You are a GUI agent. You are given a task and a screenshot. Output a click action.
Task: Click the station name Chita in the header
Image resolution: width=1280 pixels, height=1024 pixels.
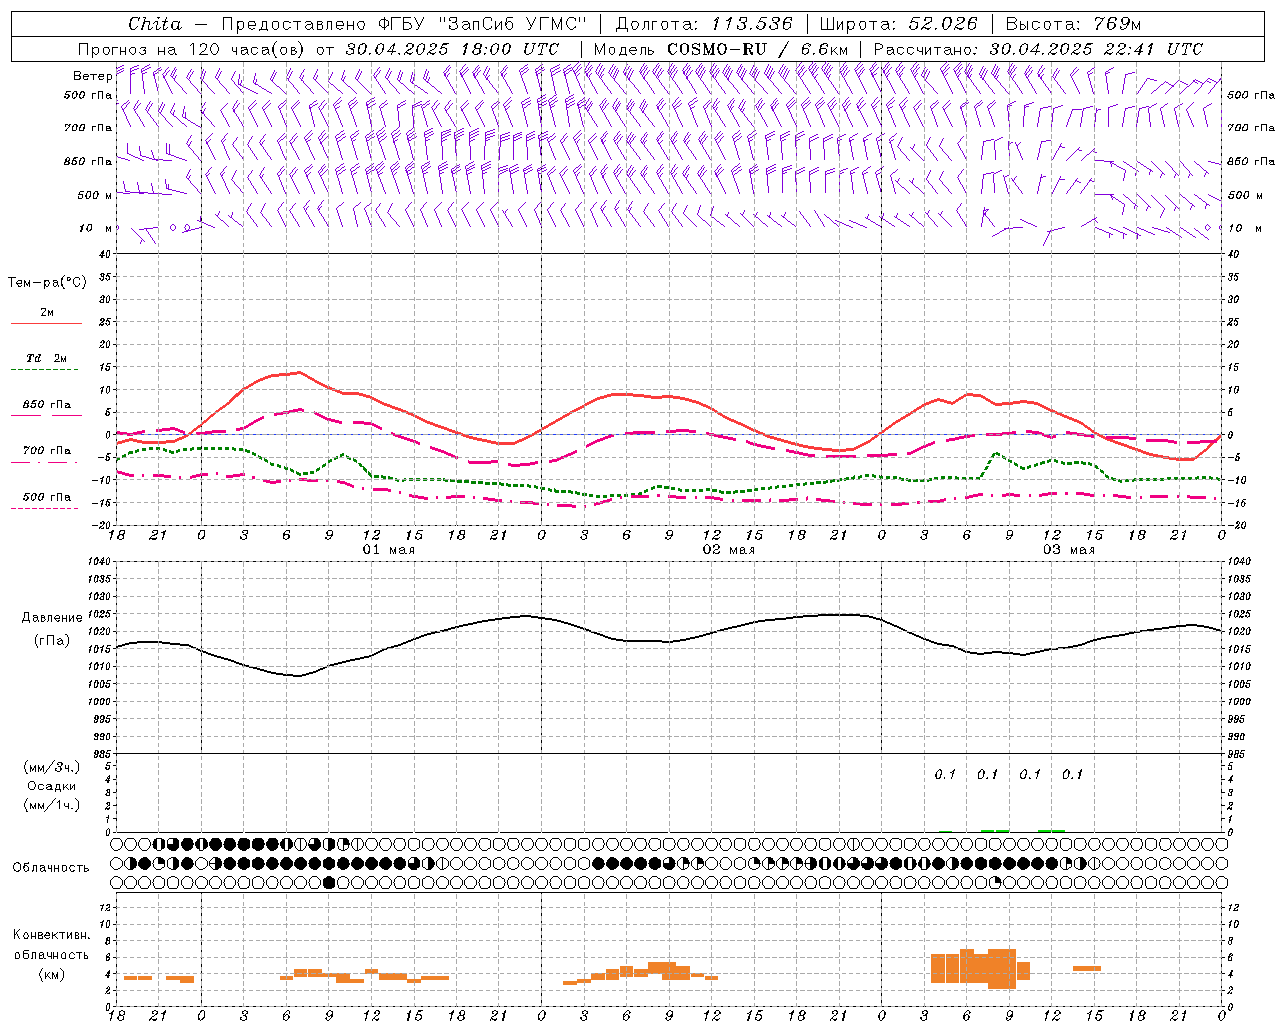pos(155,24)
